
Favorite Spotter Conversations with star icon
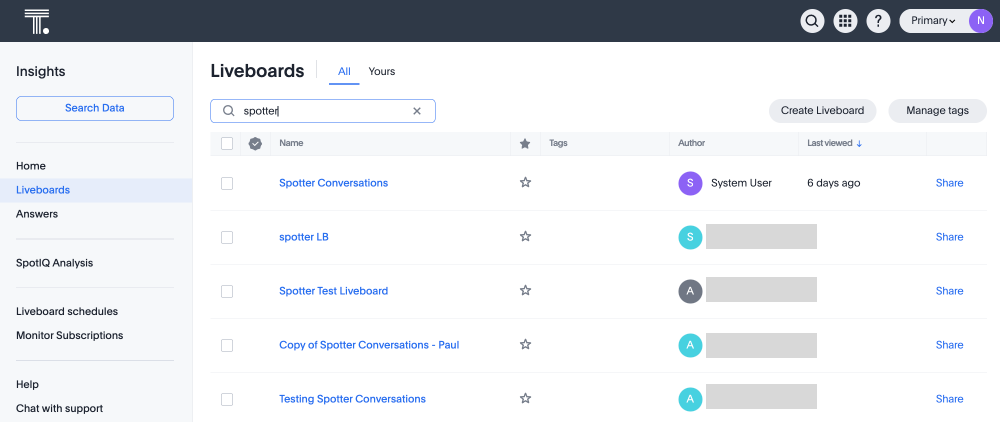click(x=525, y=183)
